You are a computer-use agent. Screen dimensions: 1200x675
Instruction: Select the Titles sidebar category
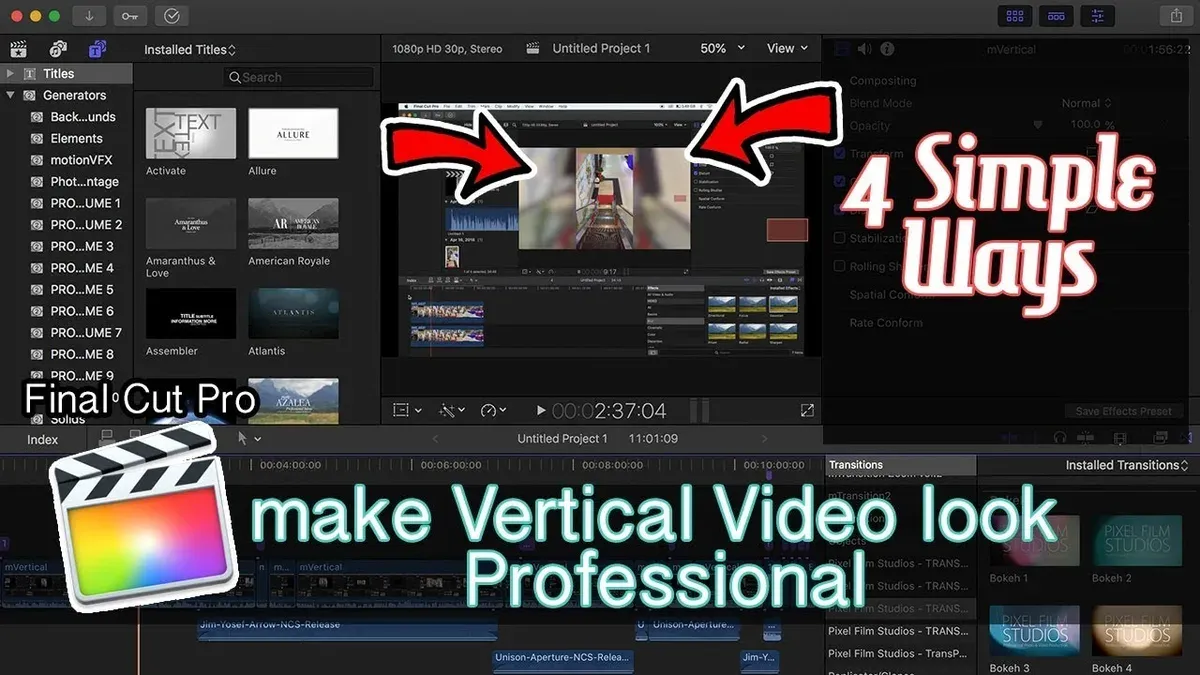[x=66, y=73]
